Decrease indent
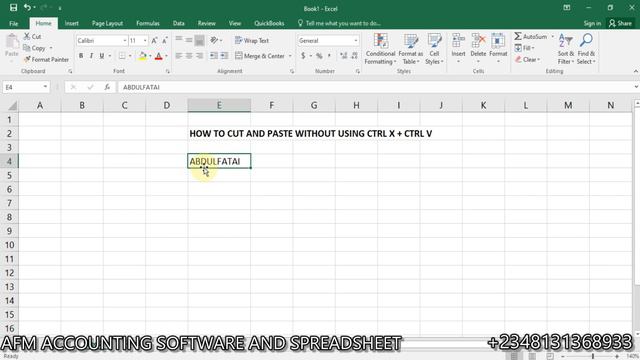640x360 pixels. [x=214, y=56]
